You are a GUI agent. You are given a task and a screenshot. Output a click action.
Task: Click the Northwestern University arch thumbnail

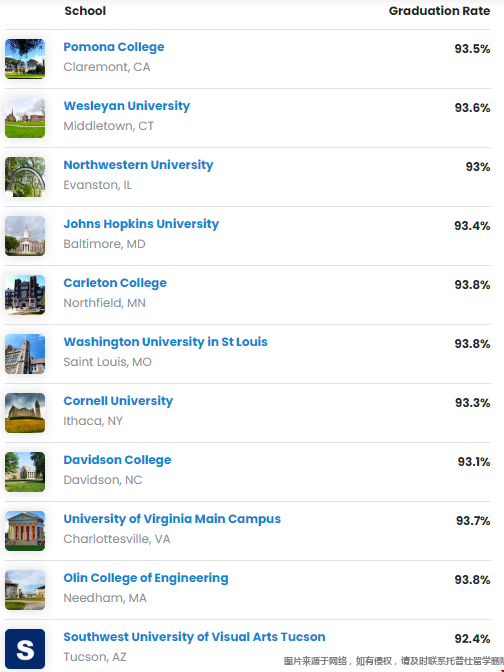click(25, 177)
